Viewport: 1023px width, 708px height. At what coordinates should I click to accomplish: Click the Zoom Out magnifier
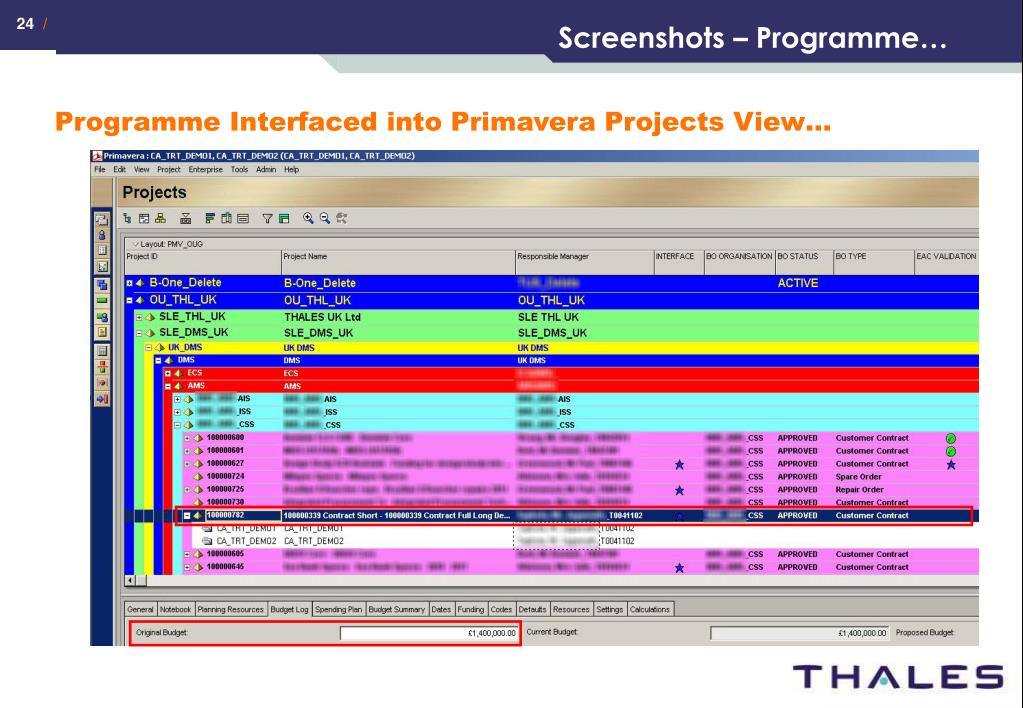[x=325, y=219]
